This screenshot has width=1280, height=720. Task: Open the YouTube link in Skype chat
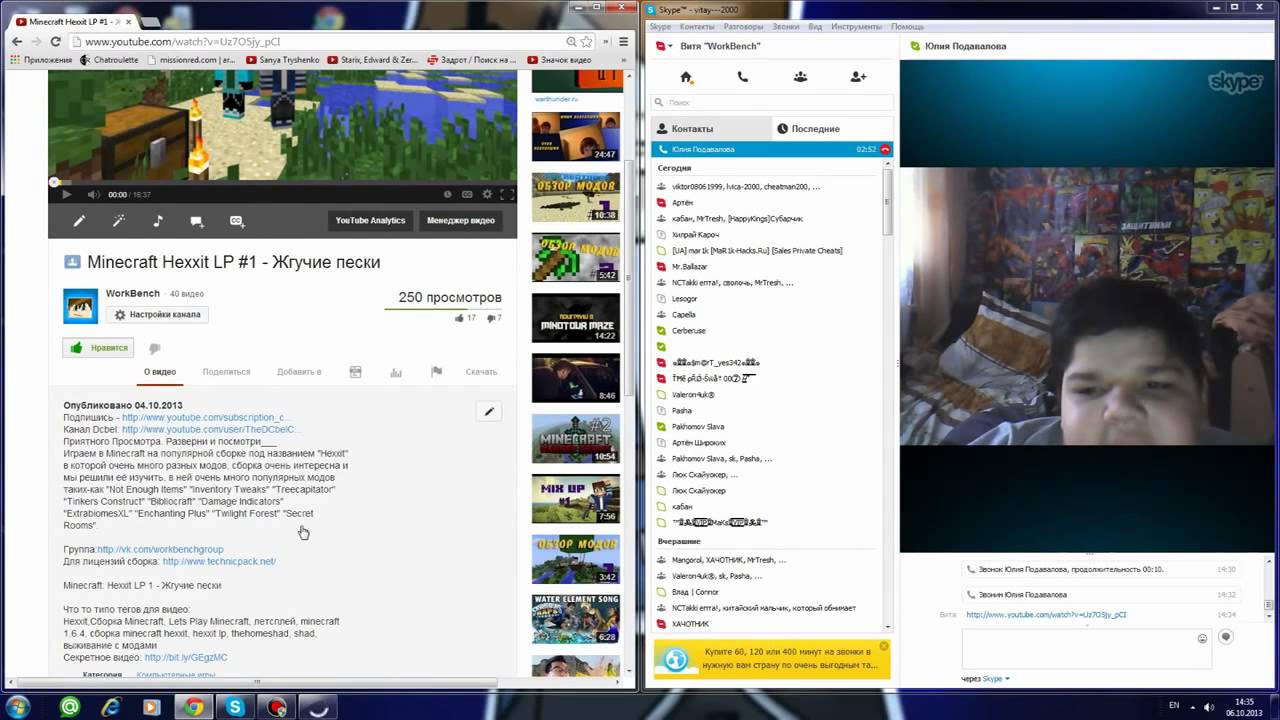coord(1046,614)
